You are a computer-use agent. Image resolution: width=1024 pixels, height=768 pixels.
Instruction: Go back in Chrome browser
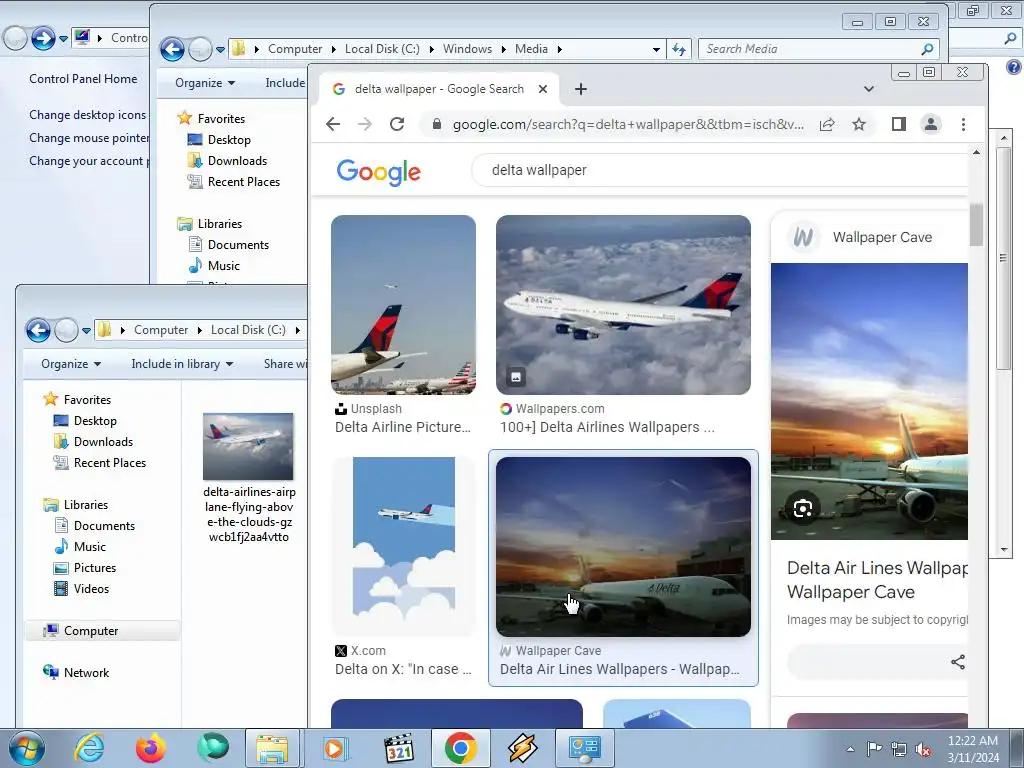[x=333, y=124]
